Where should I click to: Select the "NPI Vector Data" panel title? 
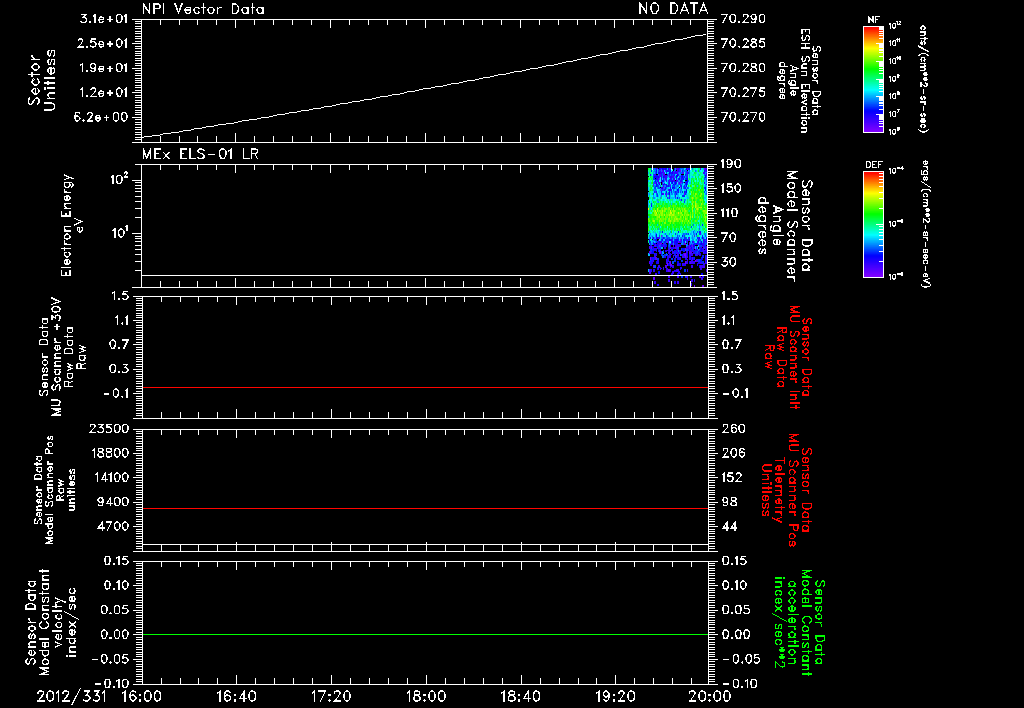pos(203,9)
